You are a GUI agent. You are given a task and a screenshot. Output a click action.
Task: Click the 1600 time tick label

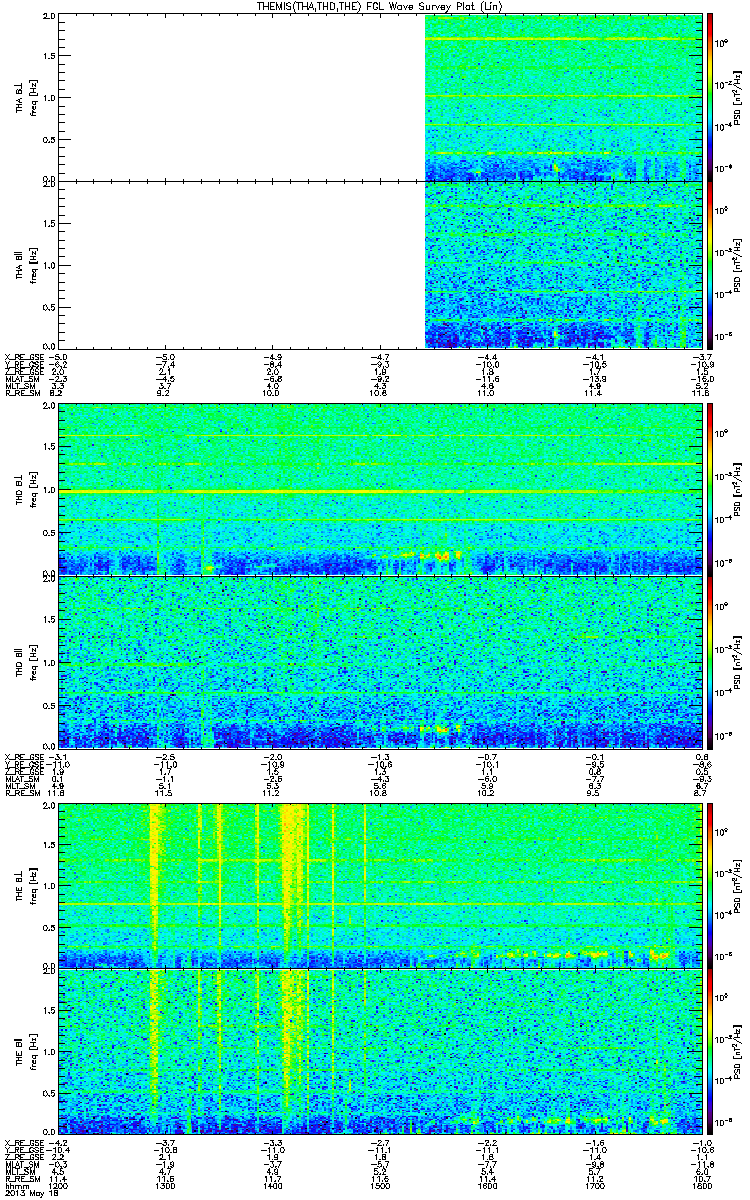click(487, 1187)
